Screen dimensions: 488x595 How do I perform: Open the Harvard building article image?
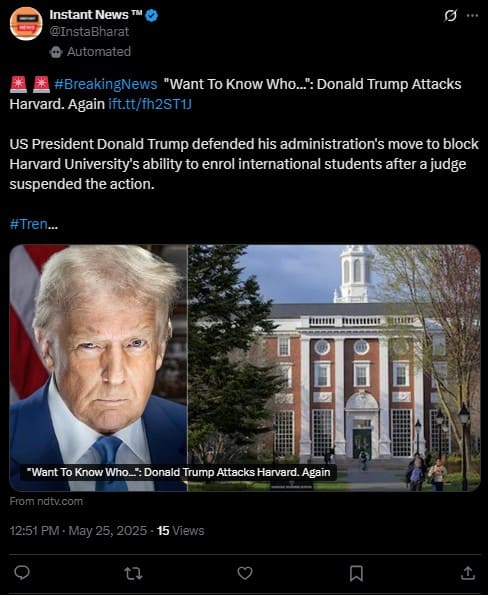245,368
